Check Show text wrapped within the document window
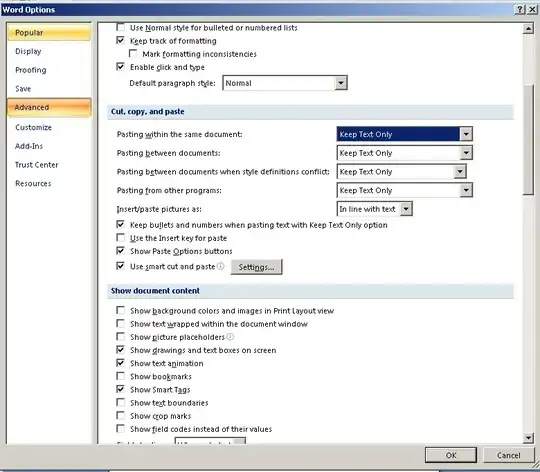Screen dimensions: 540x472 coord(121,323)
